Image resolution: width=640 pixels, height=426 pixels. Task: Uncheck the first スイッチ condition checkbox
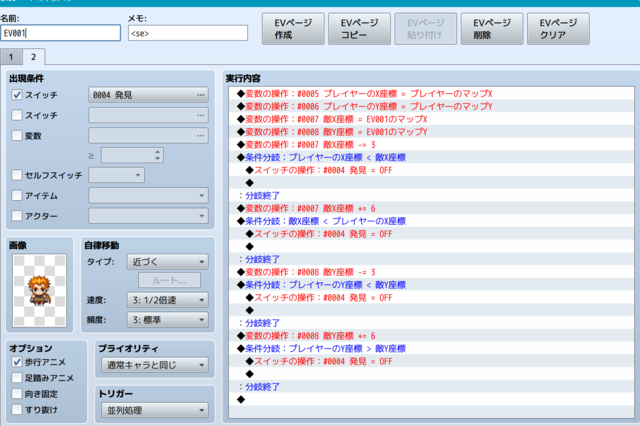[x=17, y=95]
